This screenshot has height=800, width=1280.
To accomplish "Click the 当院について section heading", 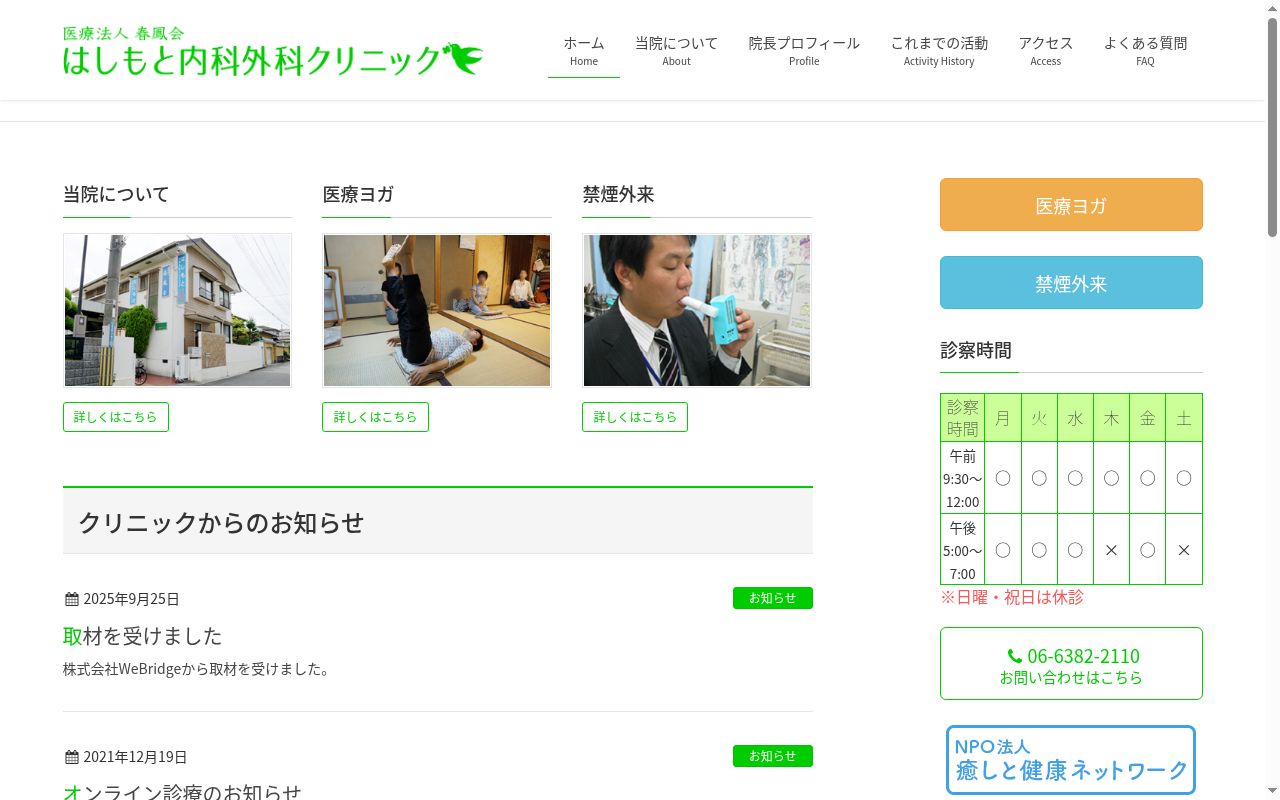I will (x=116, y=194).
